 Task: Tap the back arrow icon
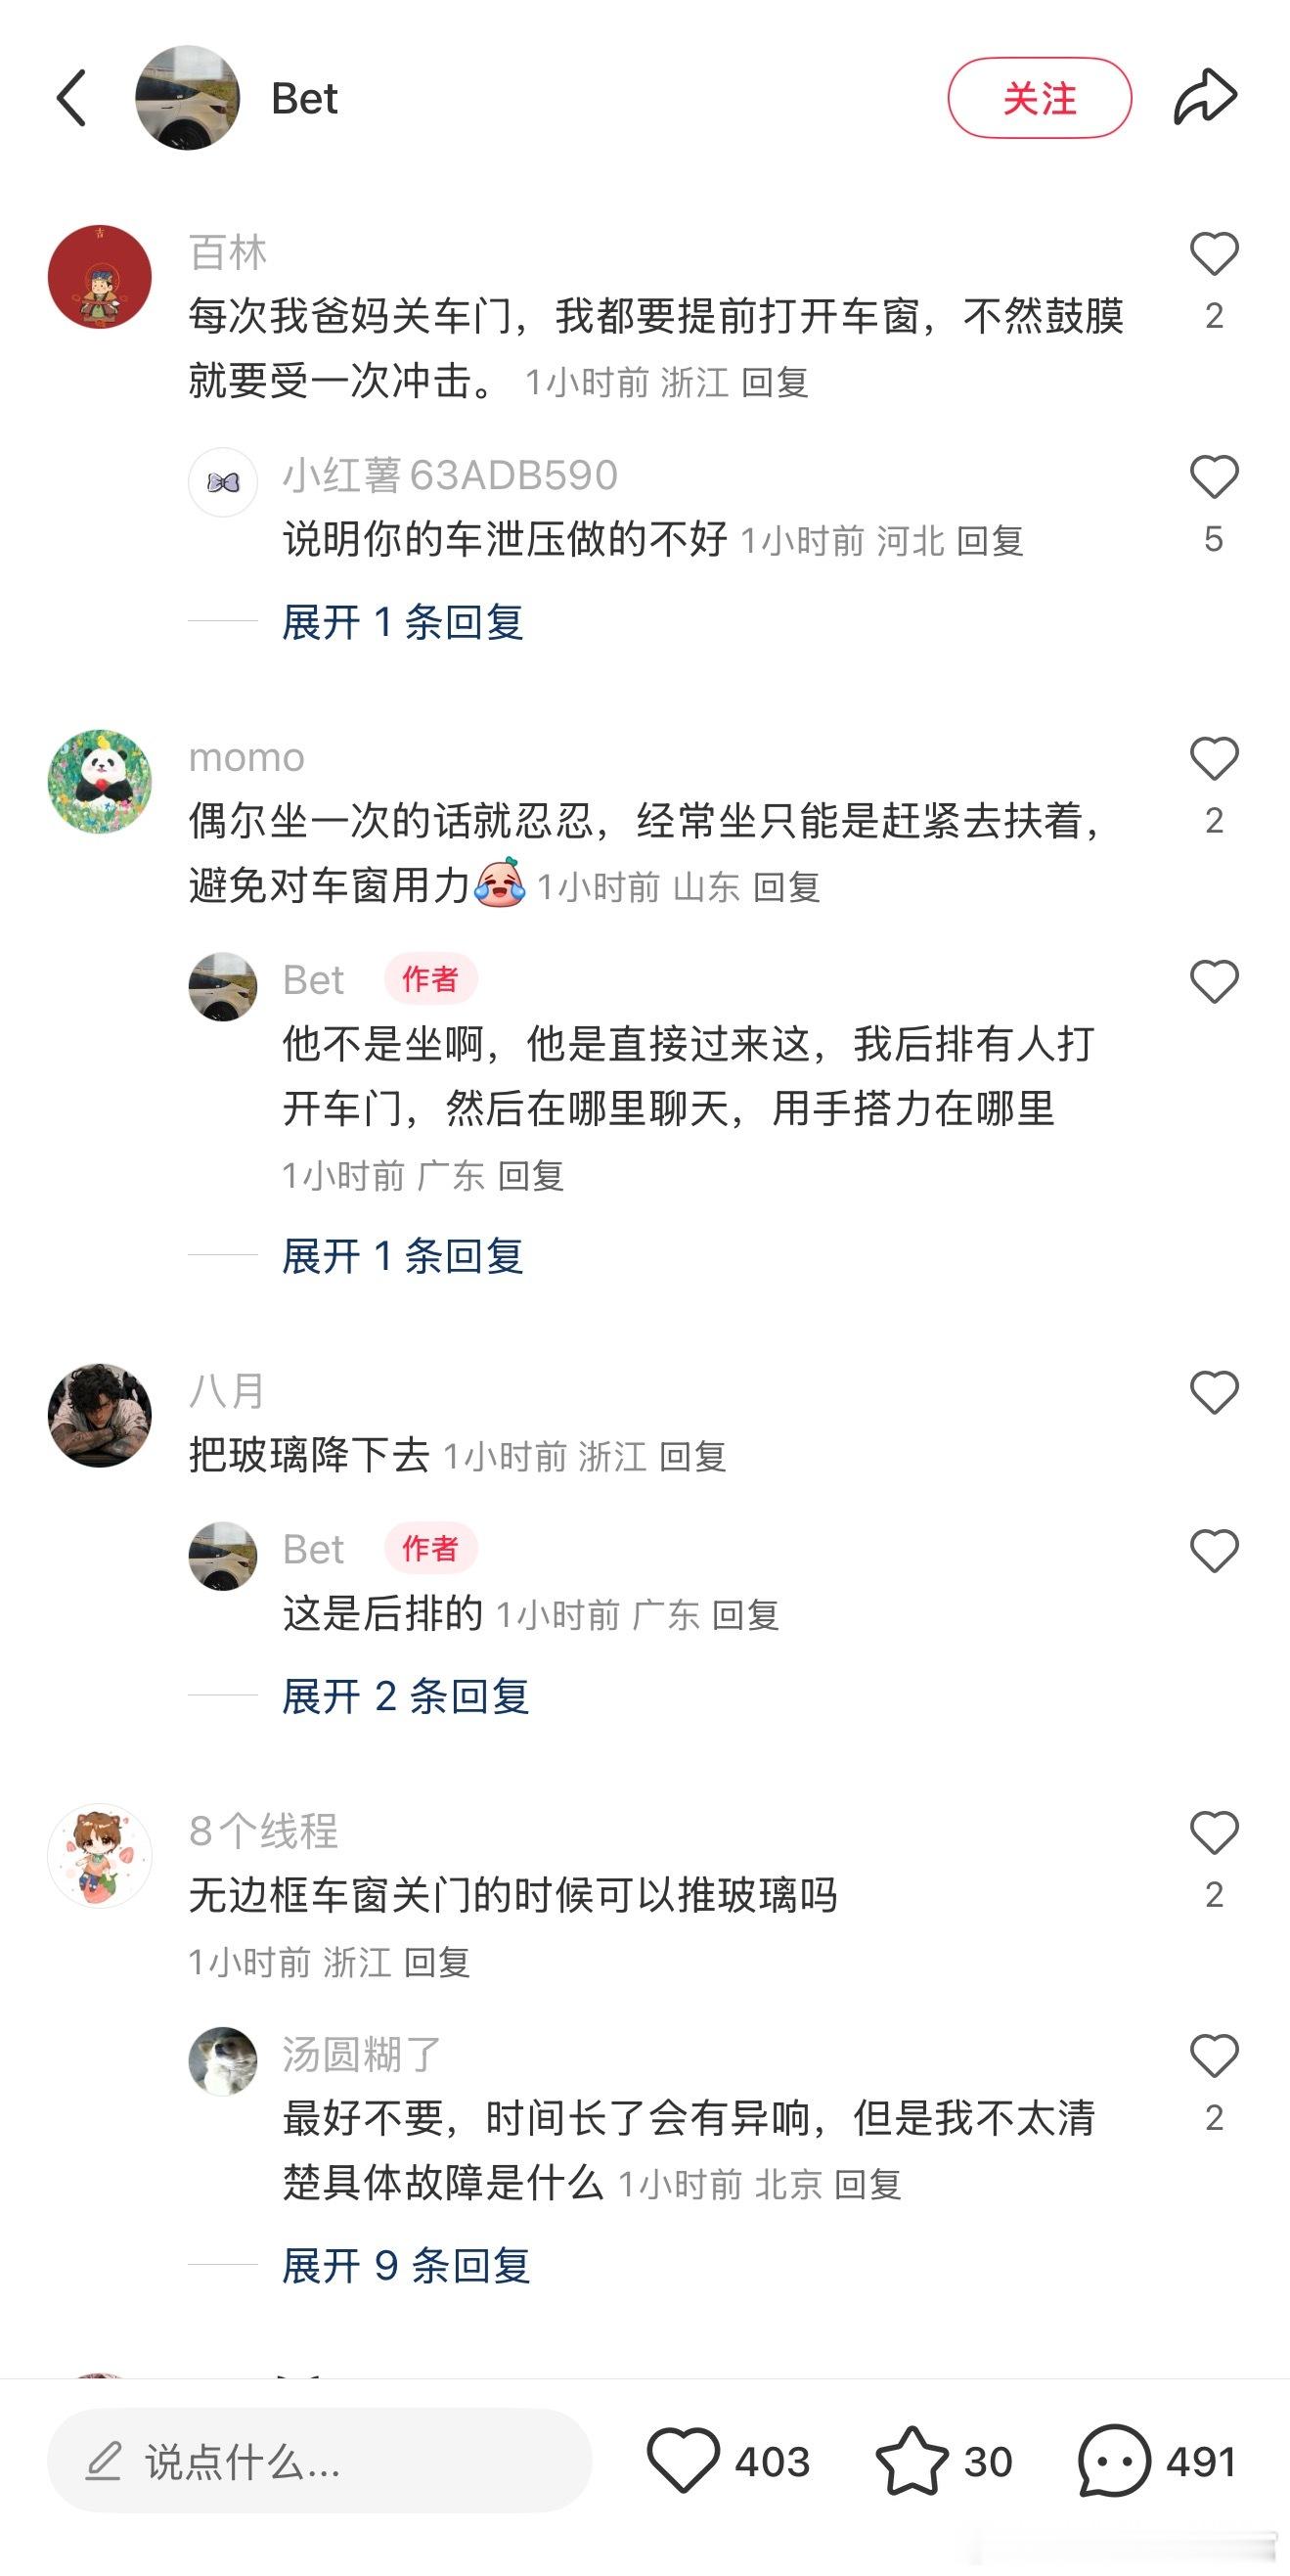(x=72, y=98)
